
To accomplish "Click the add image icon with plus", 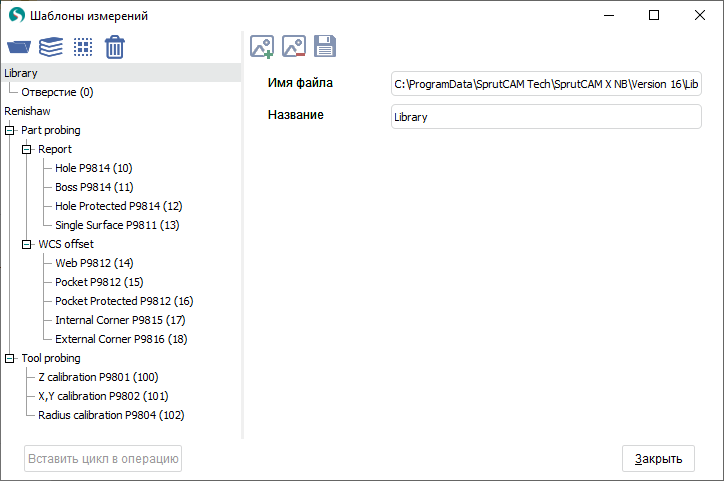I will click(x=262, y=46).
